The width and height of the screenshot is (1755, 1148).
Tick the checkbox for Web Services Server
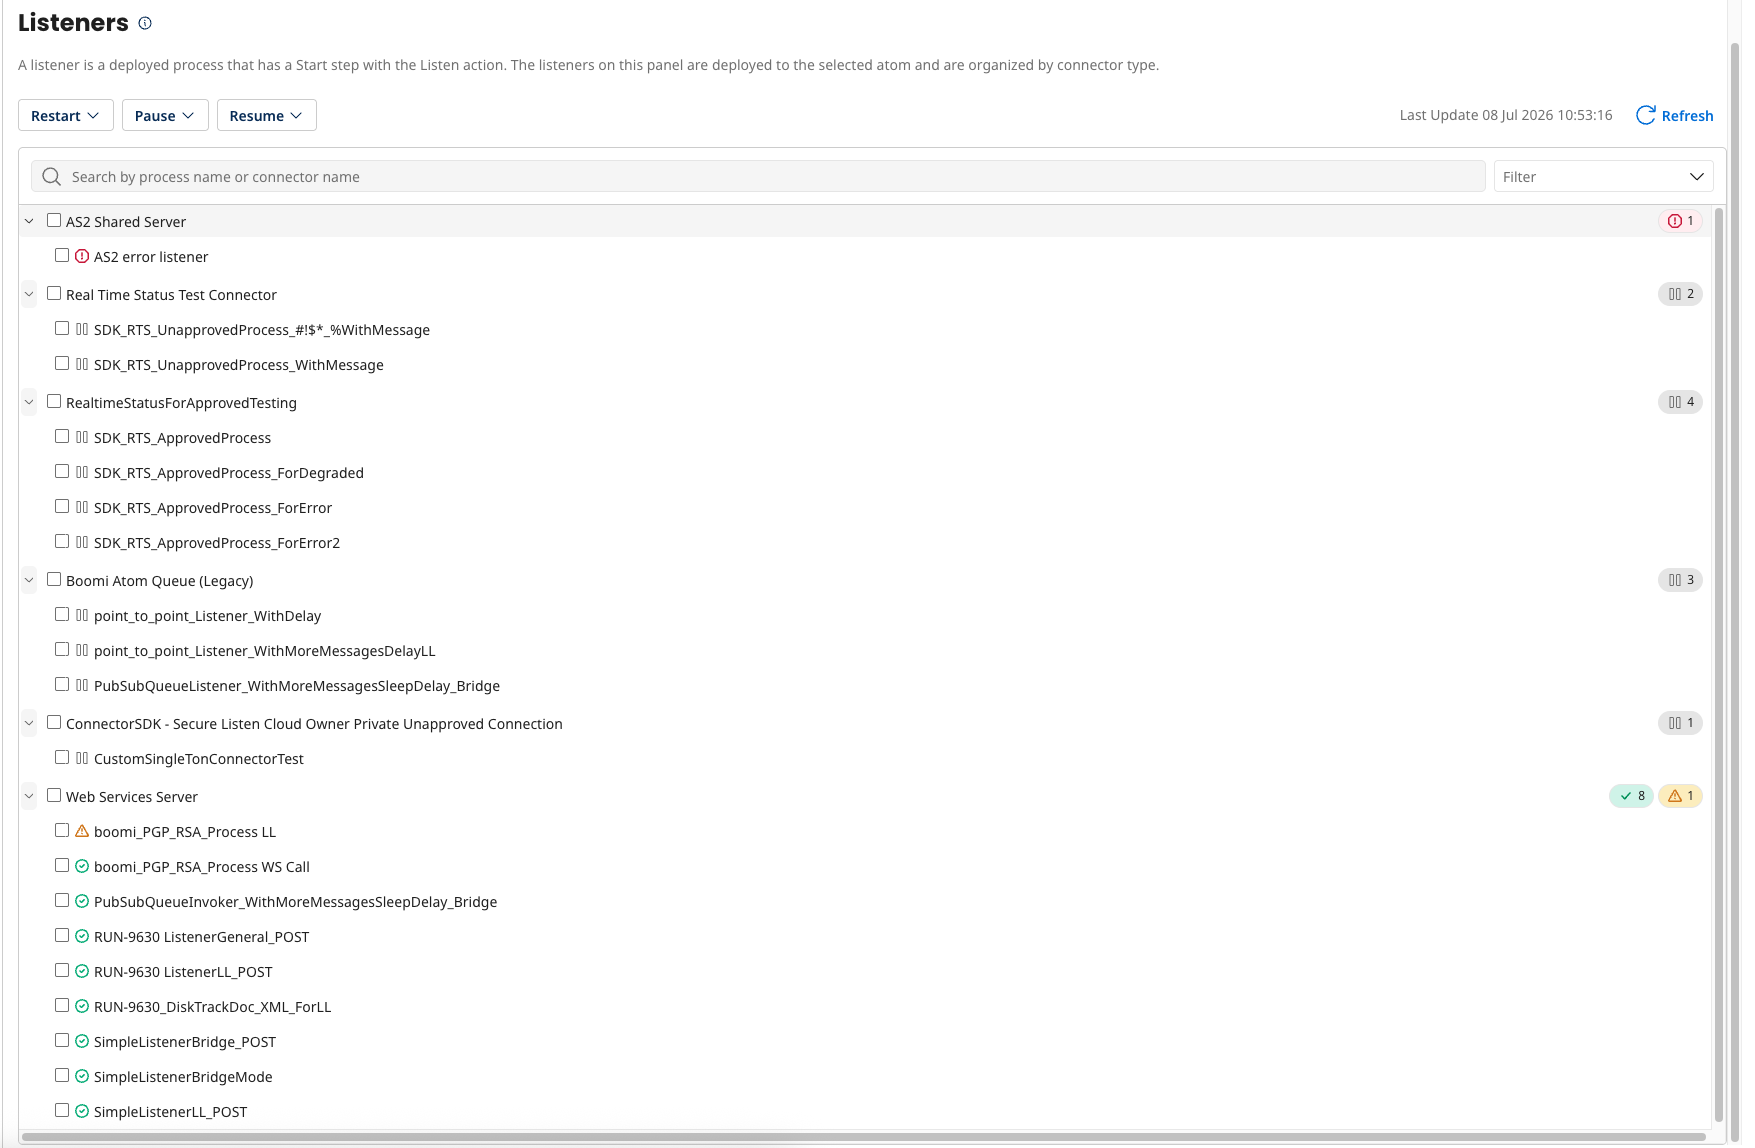(x=54, y=795)
